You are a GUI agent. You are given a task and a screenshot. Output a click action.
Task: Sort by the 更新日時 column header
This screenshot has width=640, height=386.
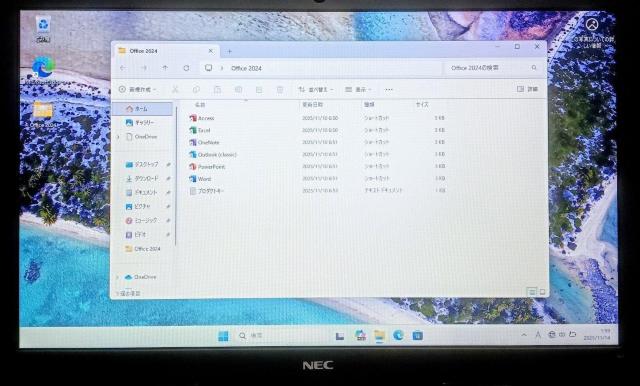(x=312, y=105)
